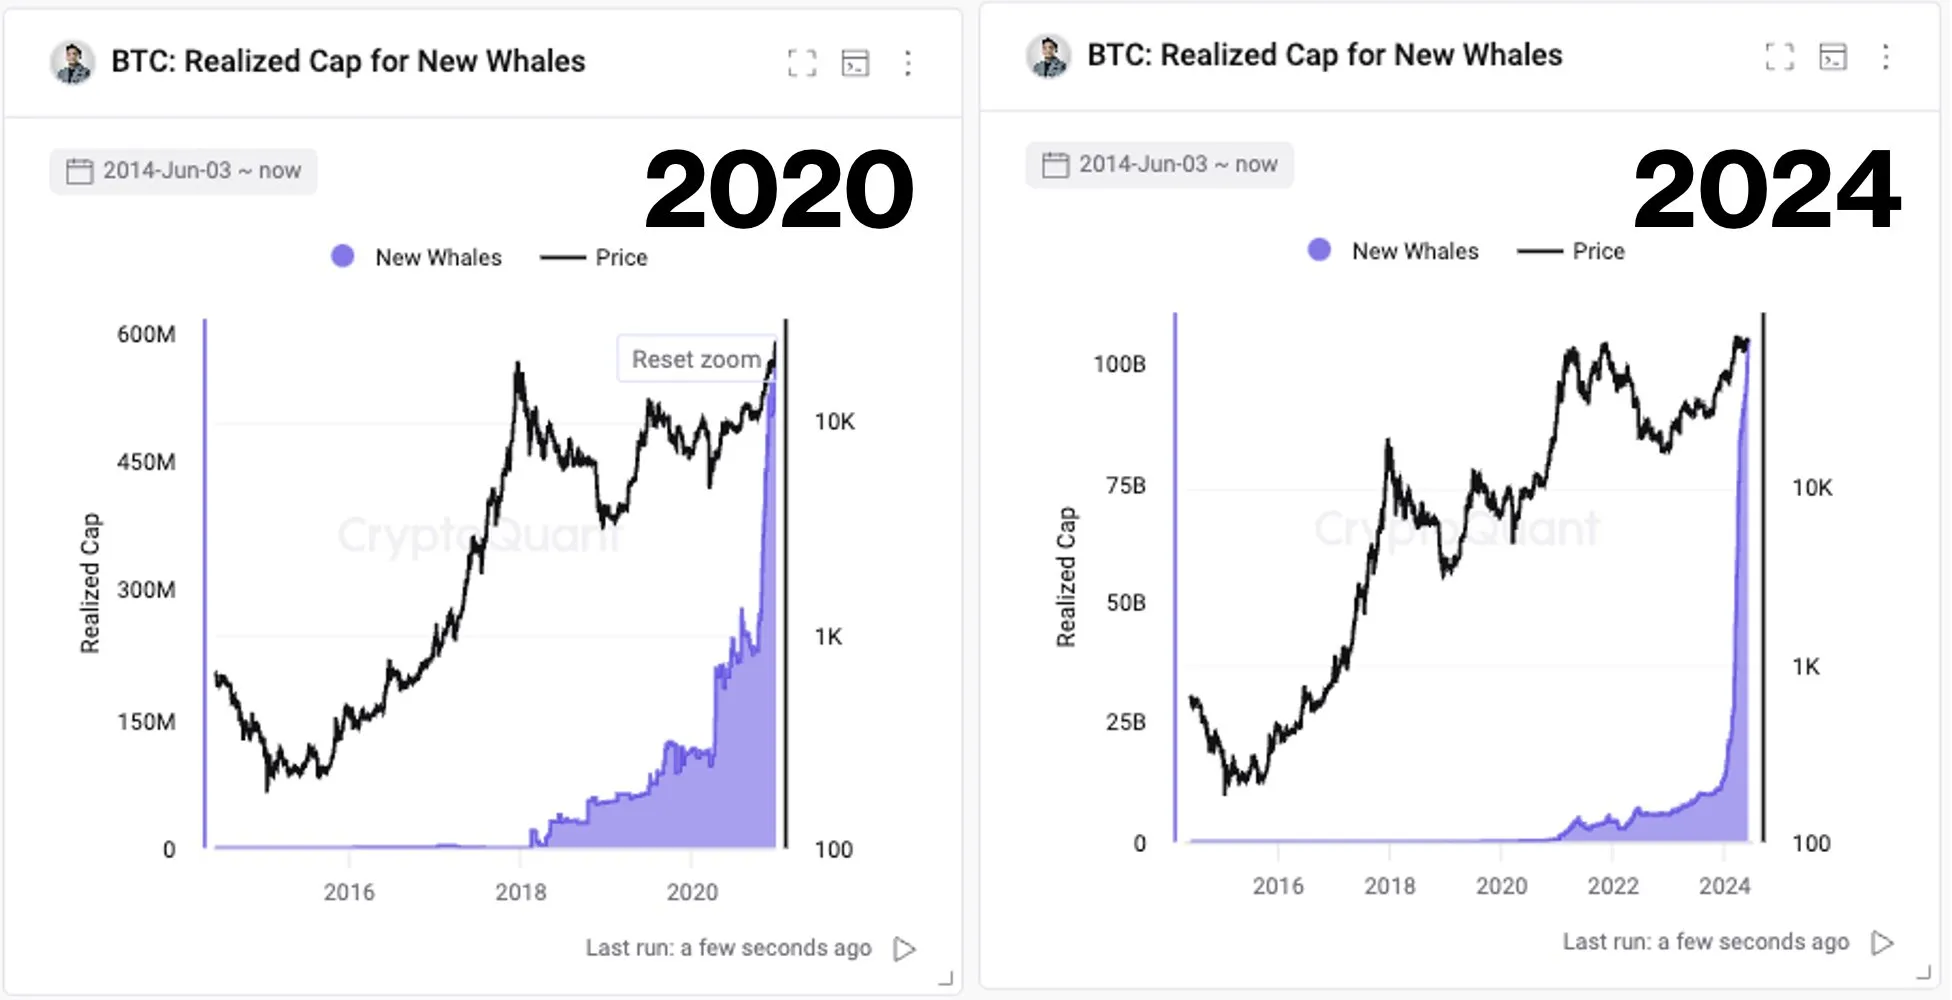Click the calendar icon on the 2024 chart
Image resolution: width=1952 pixels, height=1000 pixels.
[x=1053, y=164]
